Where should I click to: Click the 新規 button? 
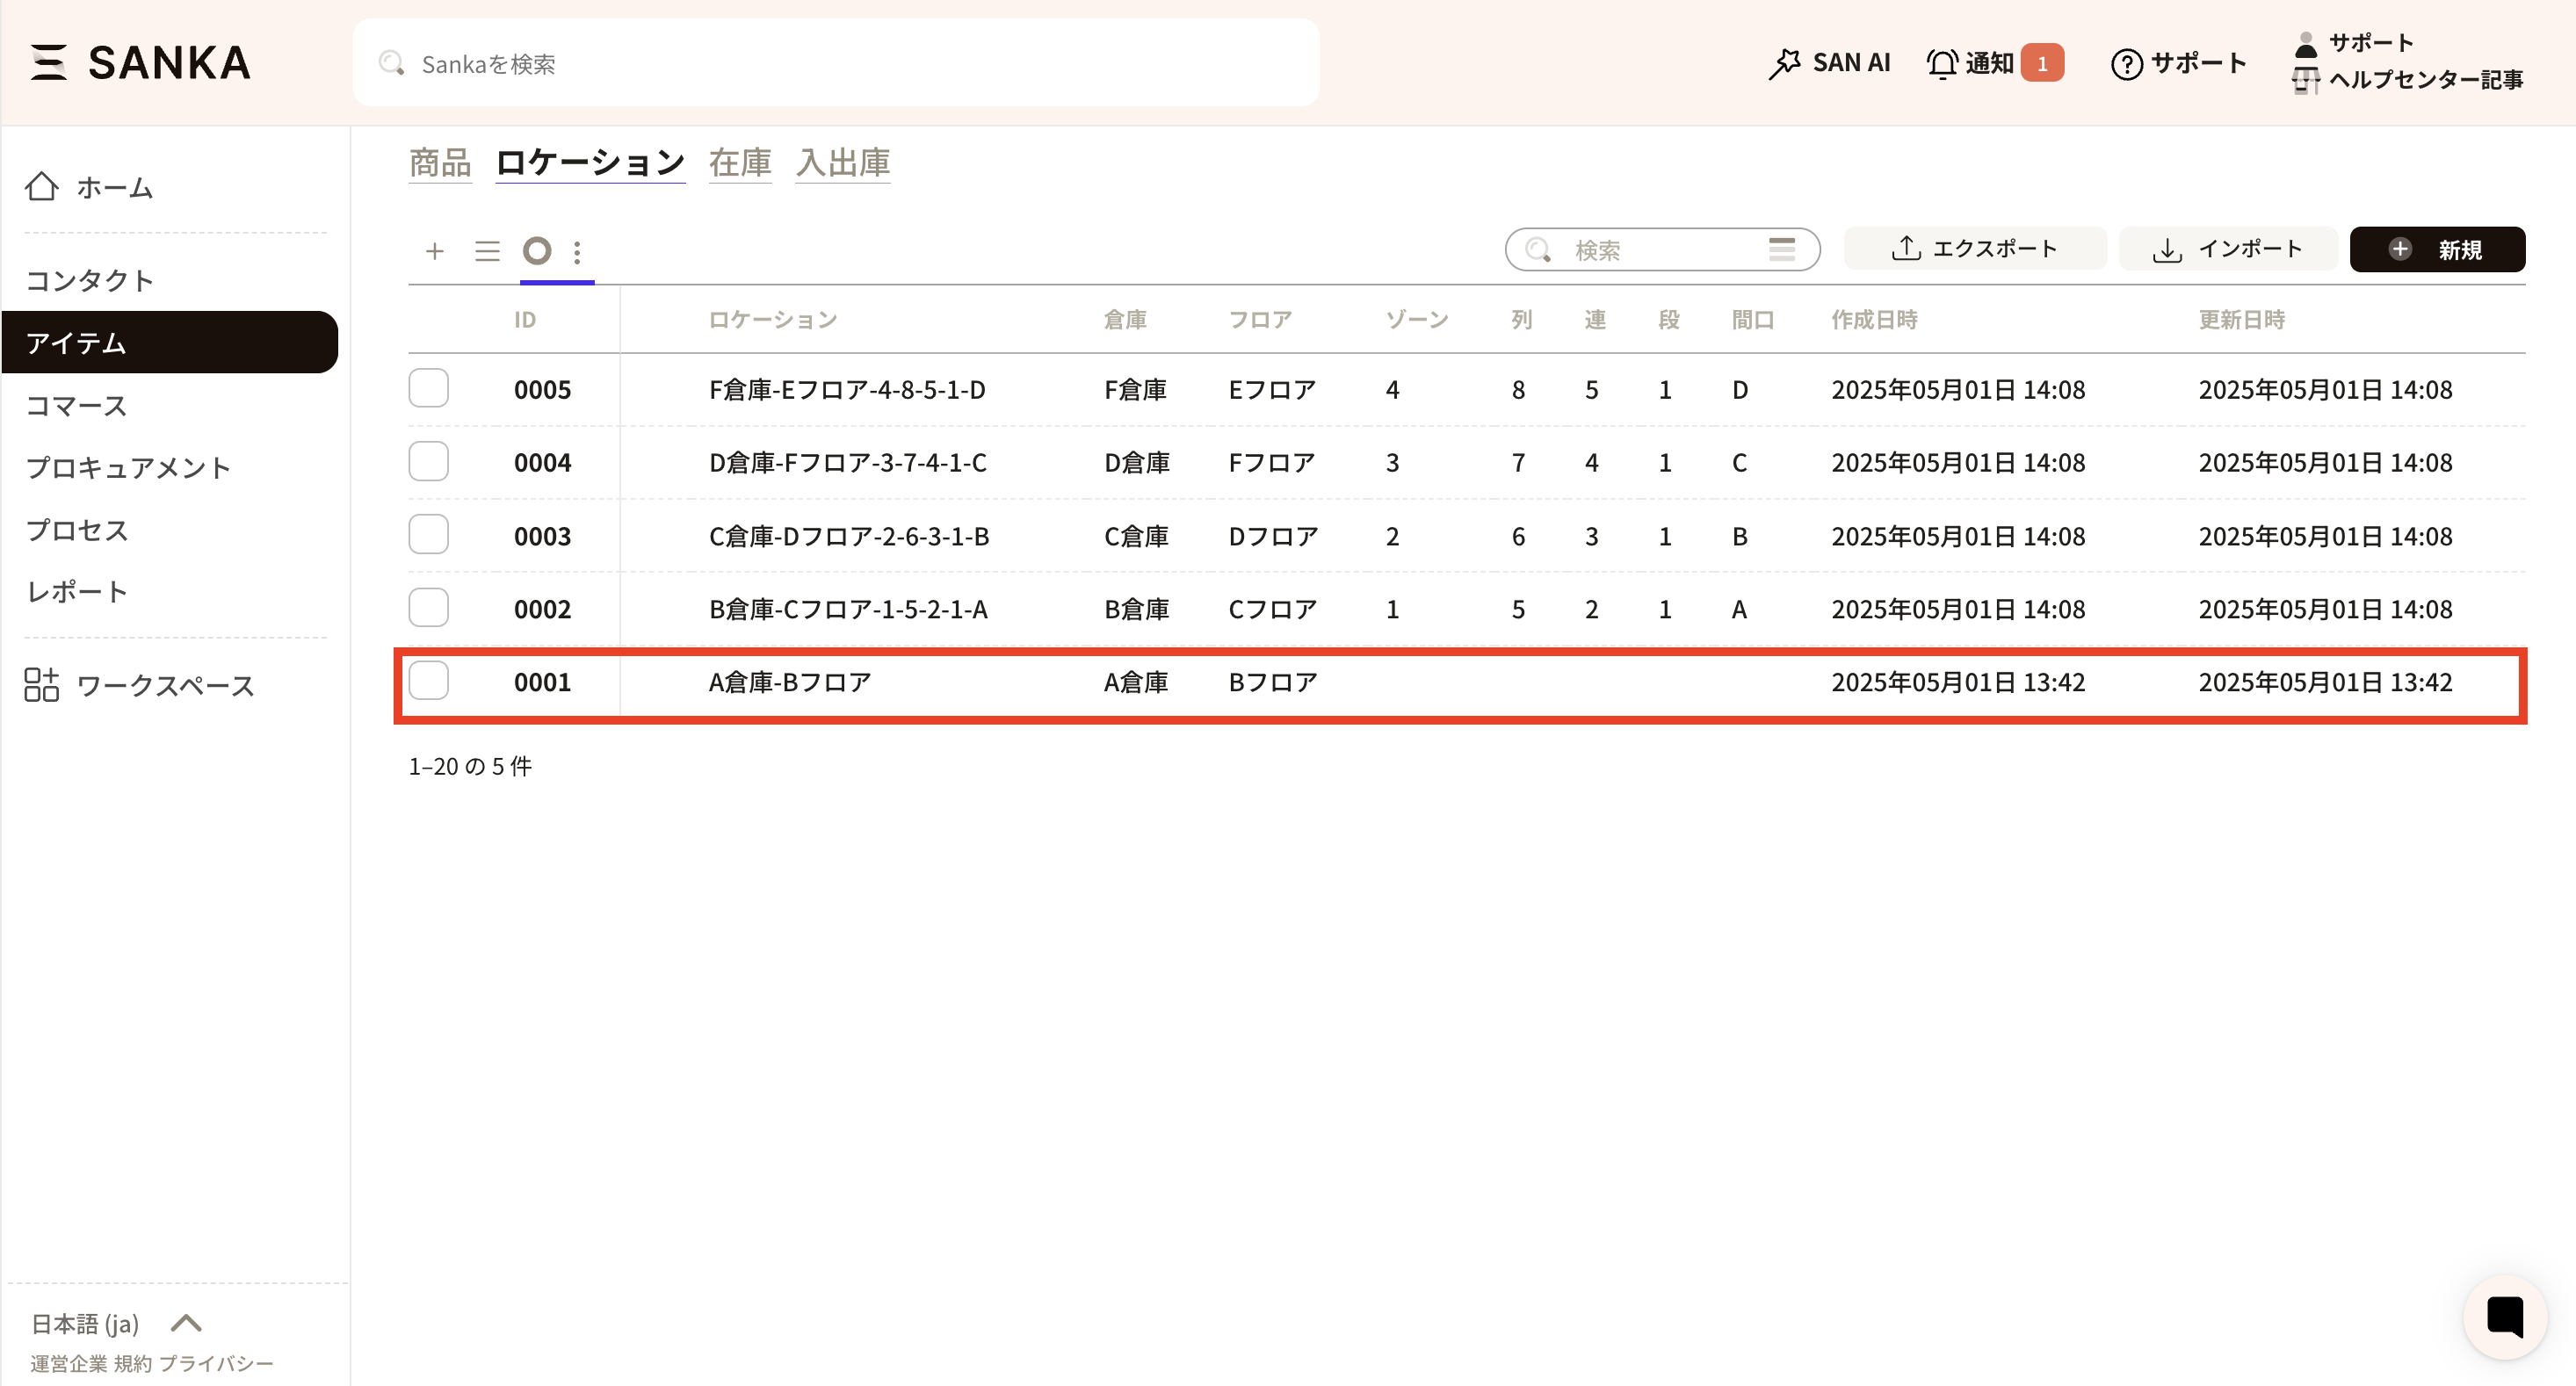[x=2436, y=249]
